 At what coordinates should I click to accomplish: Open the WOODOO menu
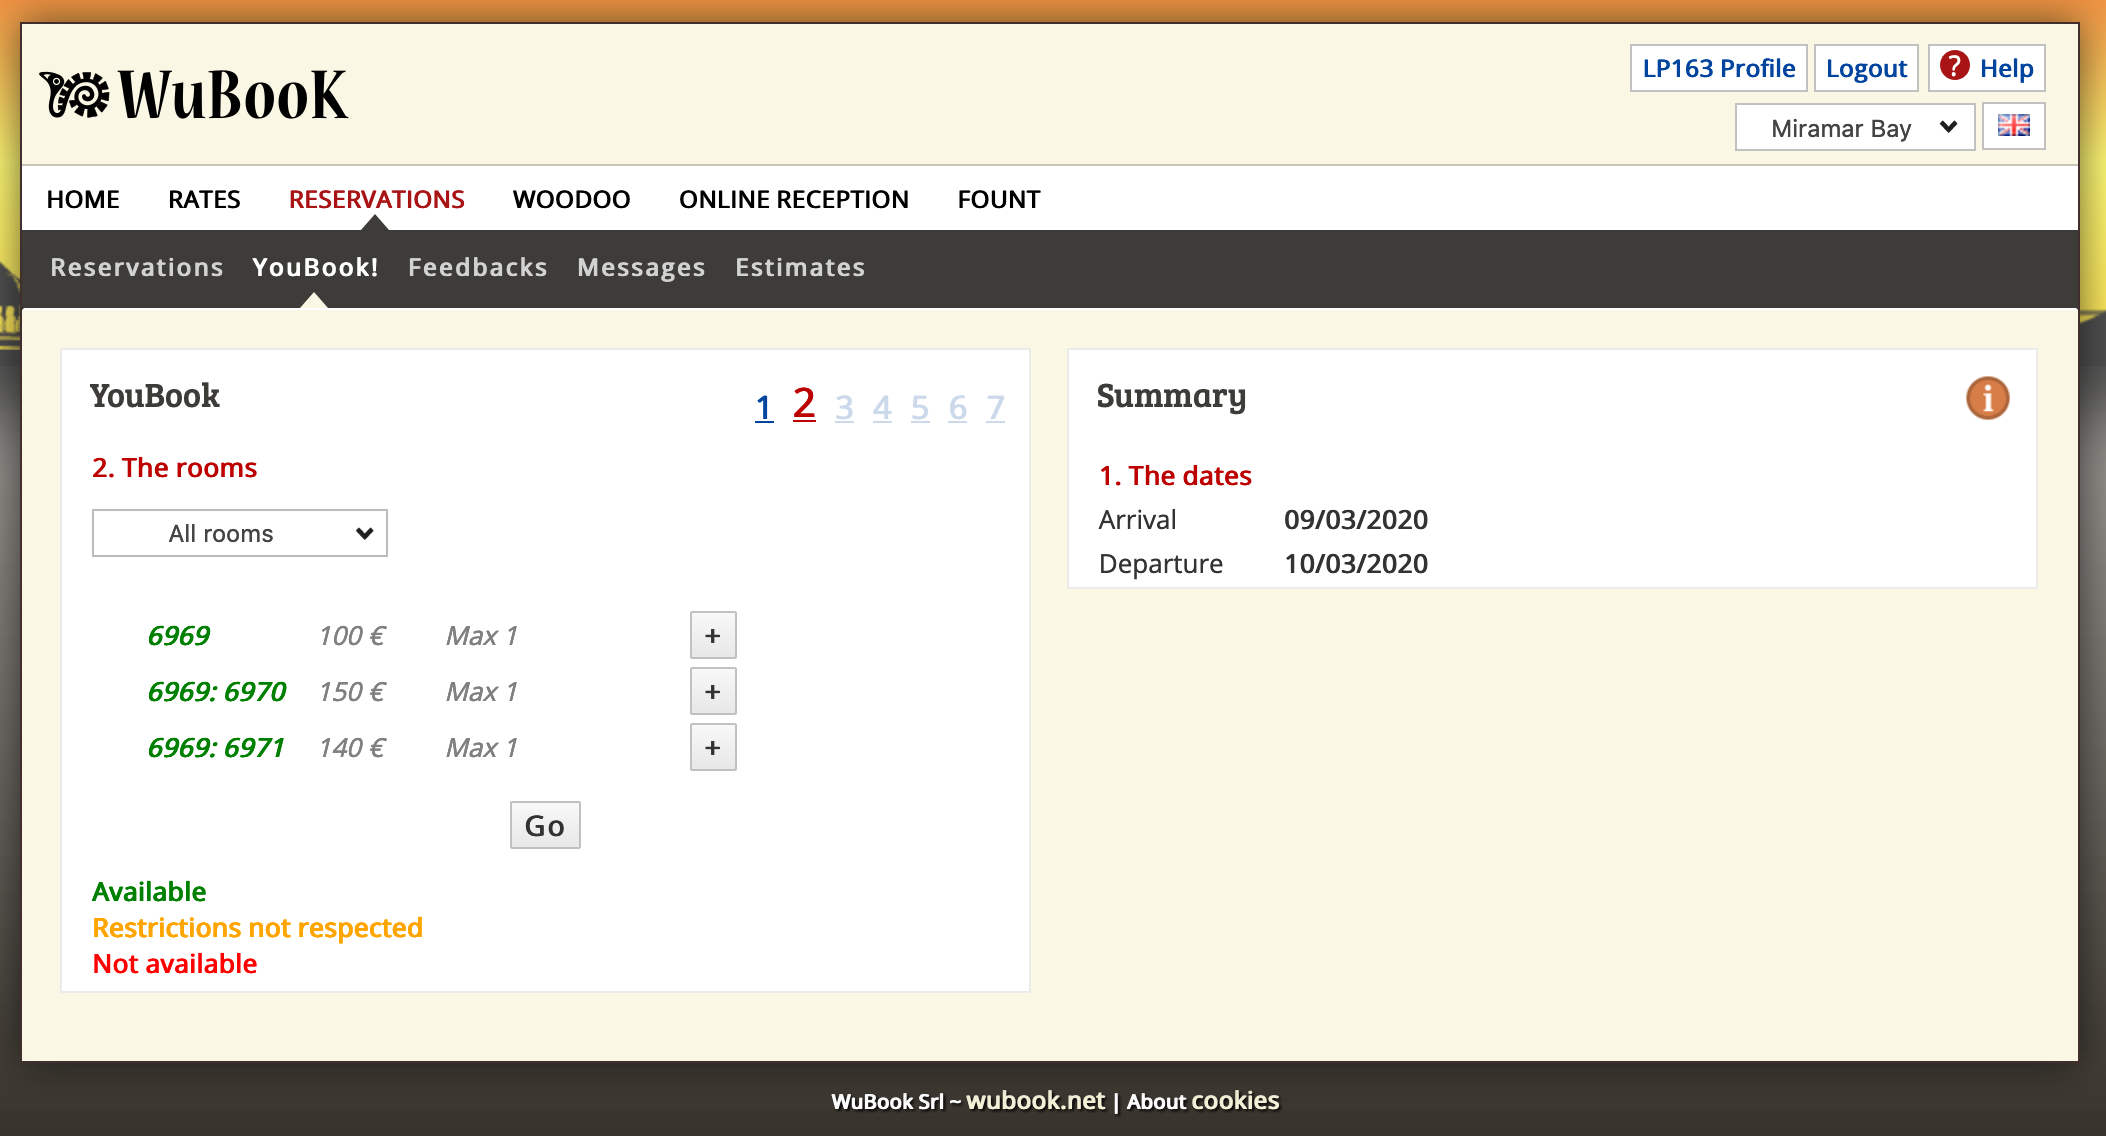point(572,199)
